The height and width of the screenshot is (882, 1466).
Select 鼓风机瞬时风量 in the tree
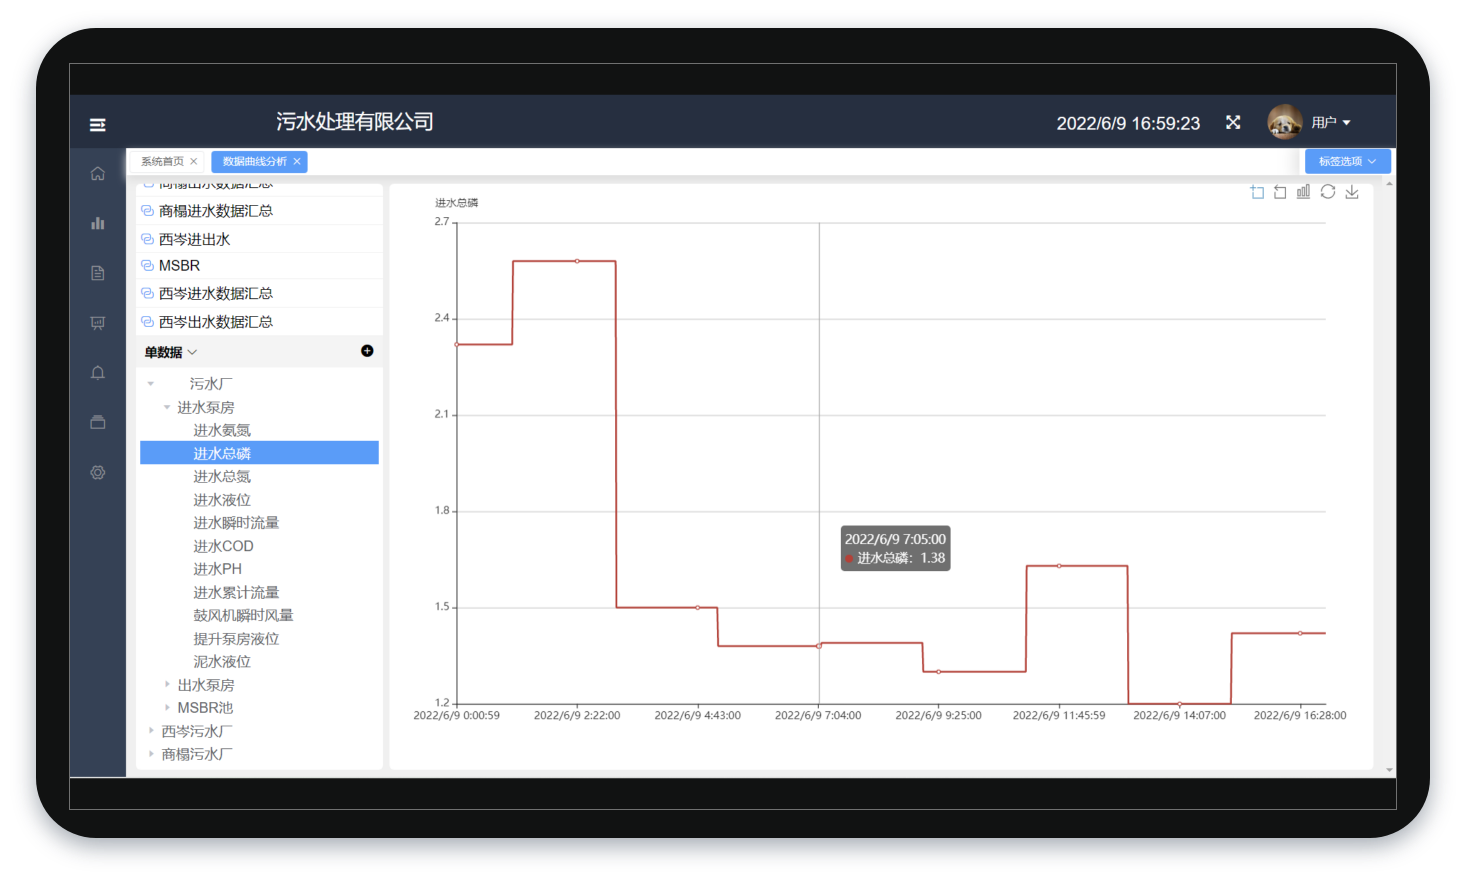pyautogui.click(x=243, y=615)
